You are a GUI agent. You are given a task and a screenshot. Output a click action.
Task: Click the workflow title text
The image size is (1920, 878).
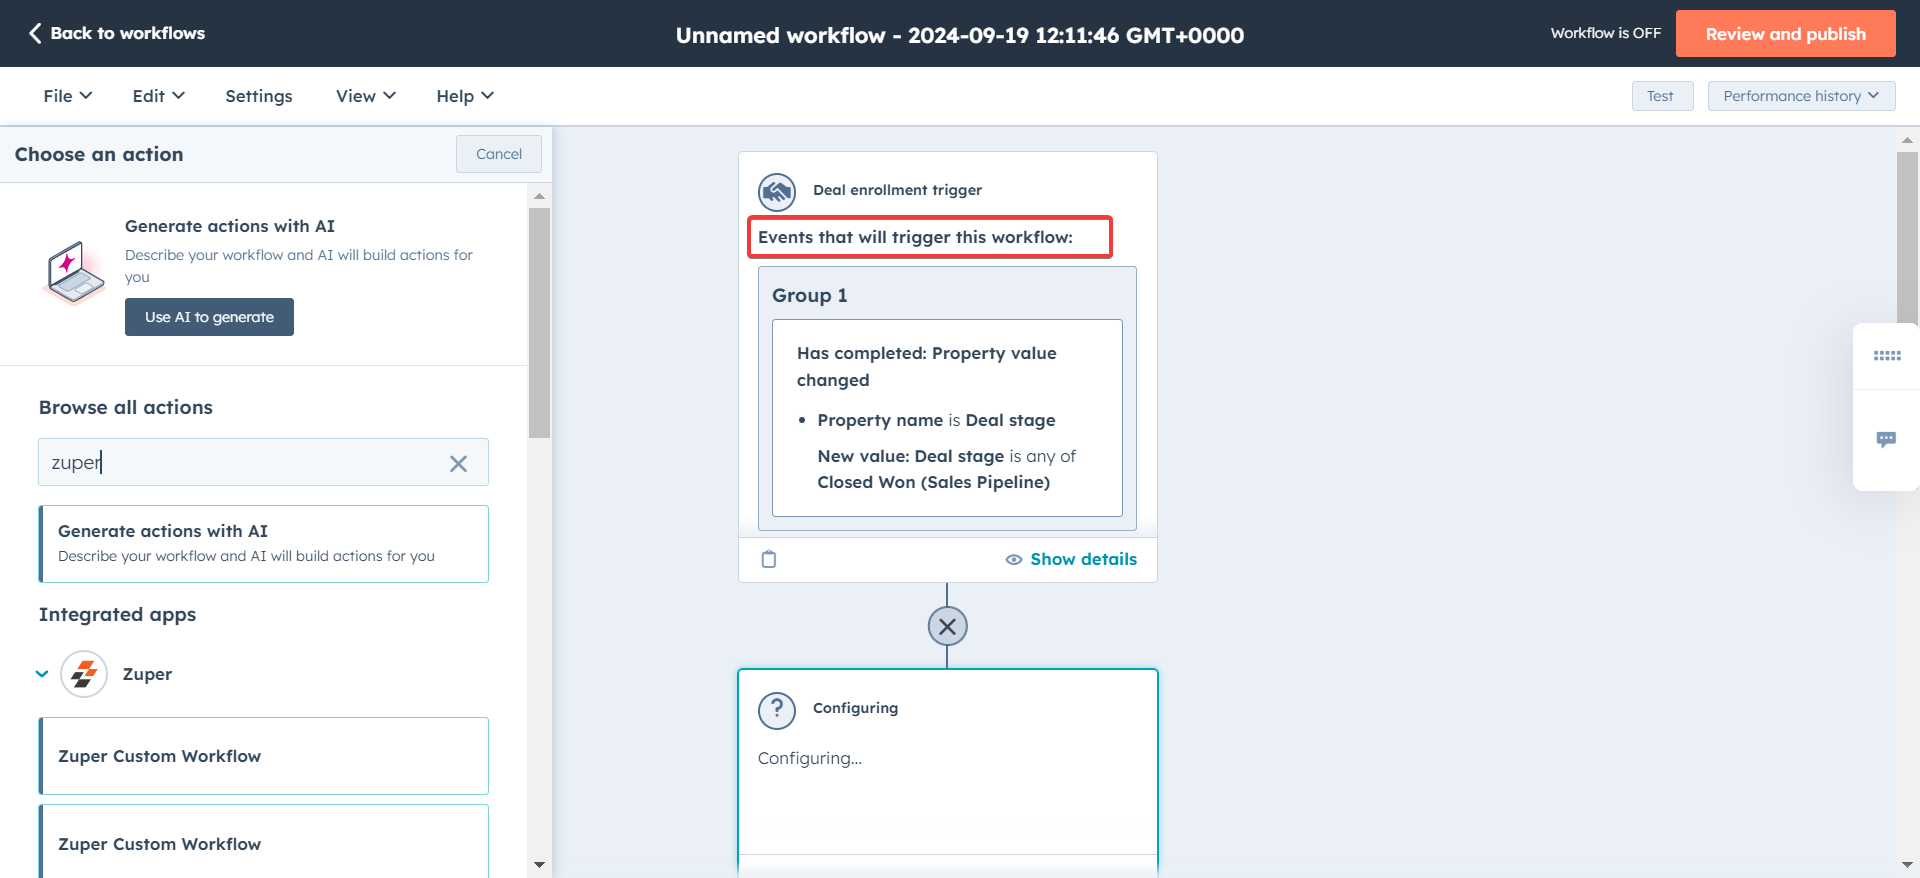coord(960,35)
